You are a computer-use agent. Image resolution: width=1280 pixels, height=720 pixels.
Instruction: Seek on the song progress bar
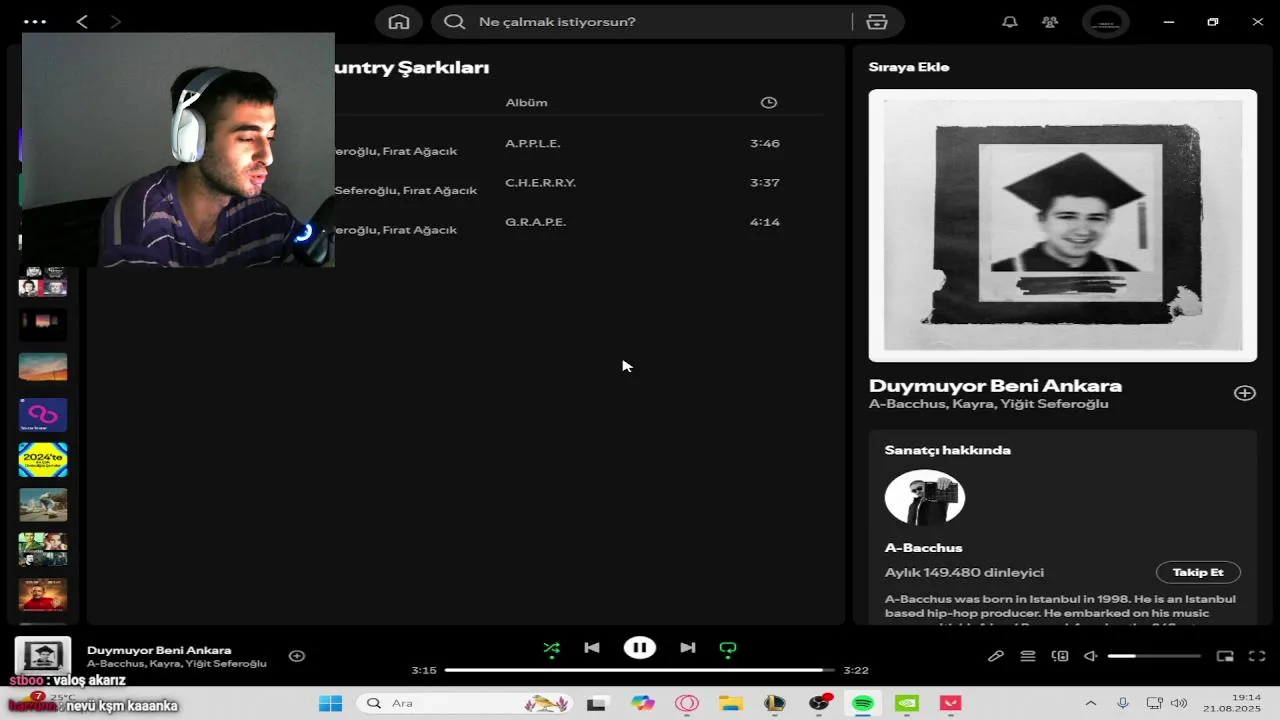(640, 670)
